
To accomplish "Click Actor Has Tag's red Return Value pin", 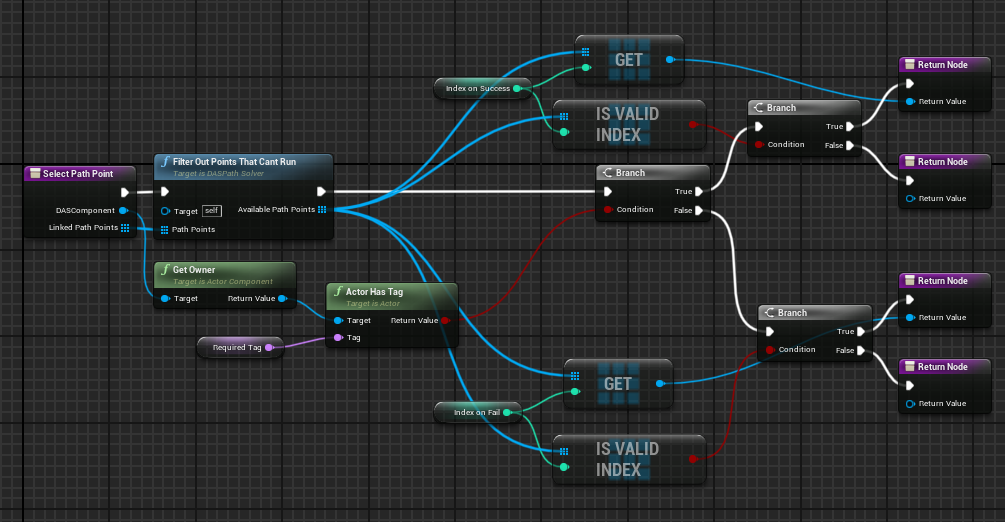I will coord(445,320).
